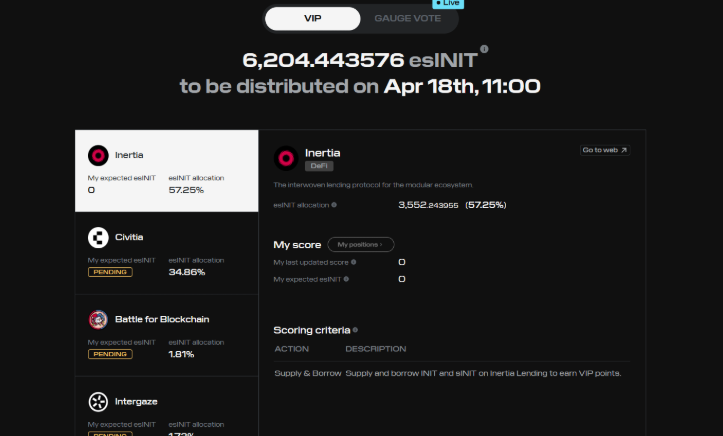Click the large Inertia logo in detail panel
The width and height of the screenshot is (723, 436).
[x=285, y=158]
